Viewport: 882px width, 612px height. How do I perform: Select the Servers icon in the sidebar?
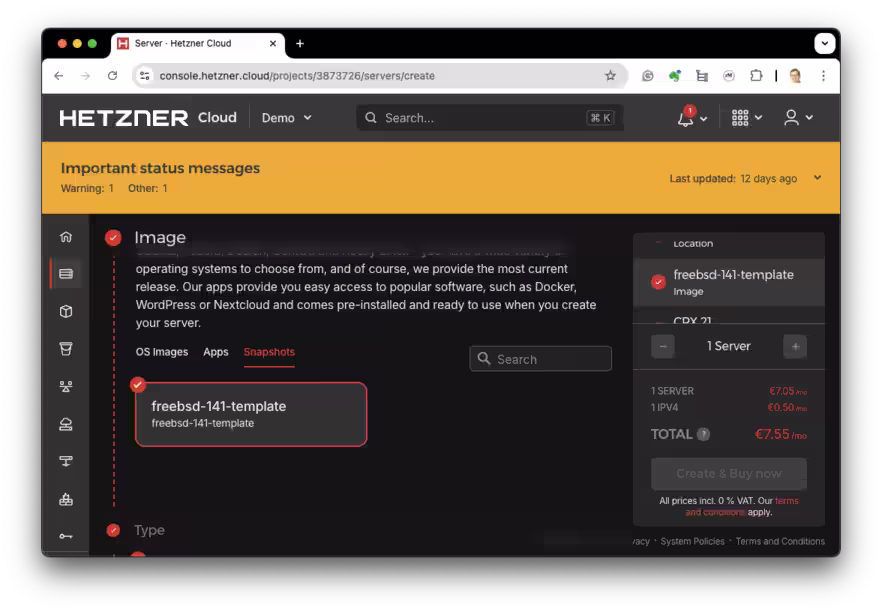[x=65, y=272]
